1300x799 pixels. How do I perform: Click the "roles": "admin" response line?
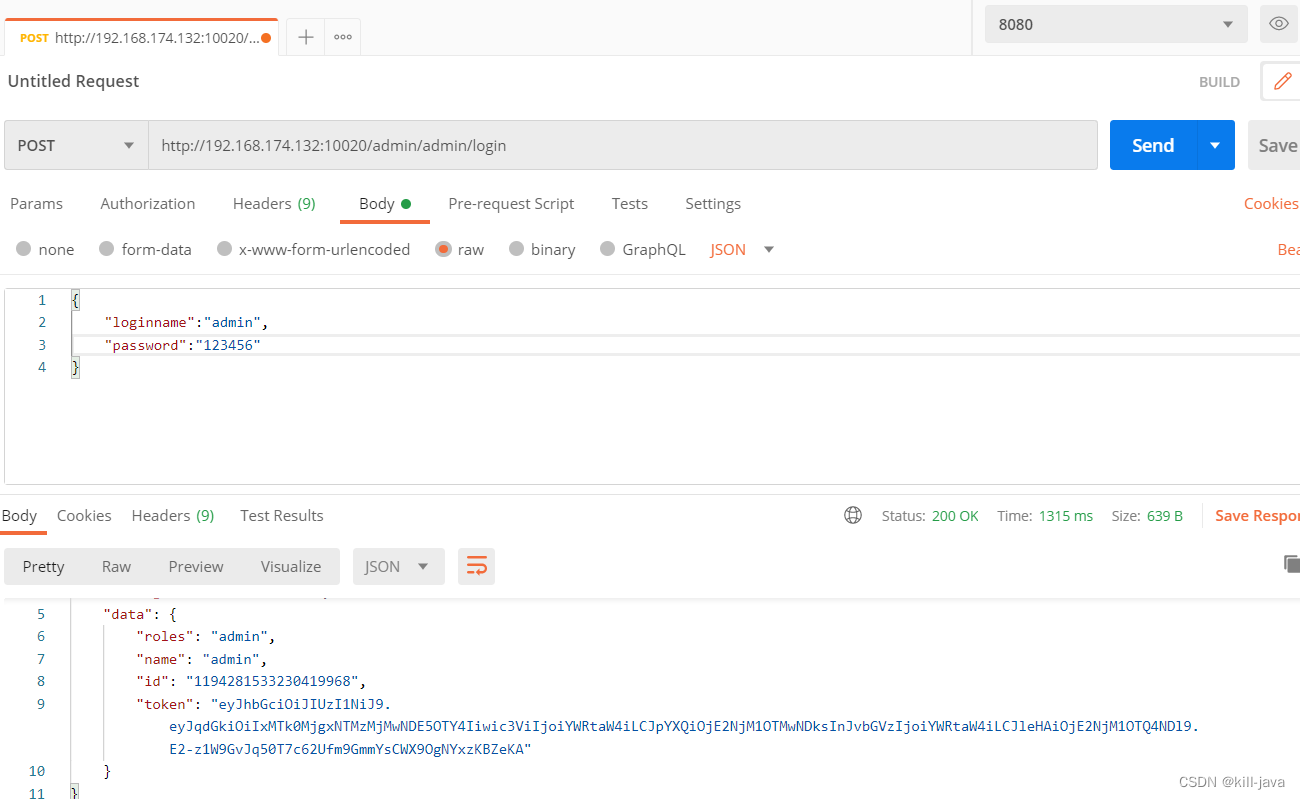point(206,636)
